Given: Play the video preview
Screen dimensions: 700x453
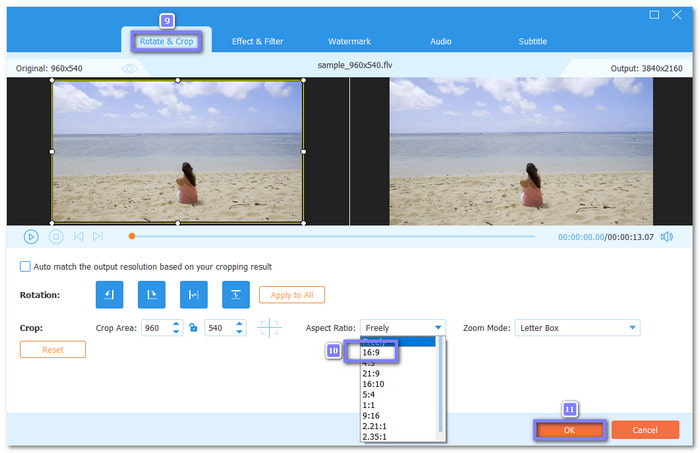Looking at the screenshot, I should tap(31, 237).
